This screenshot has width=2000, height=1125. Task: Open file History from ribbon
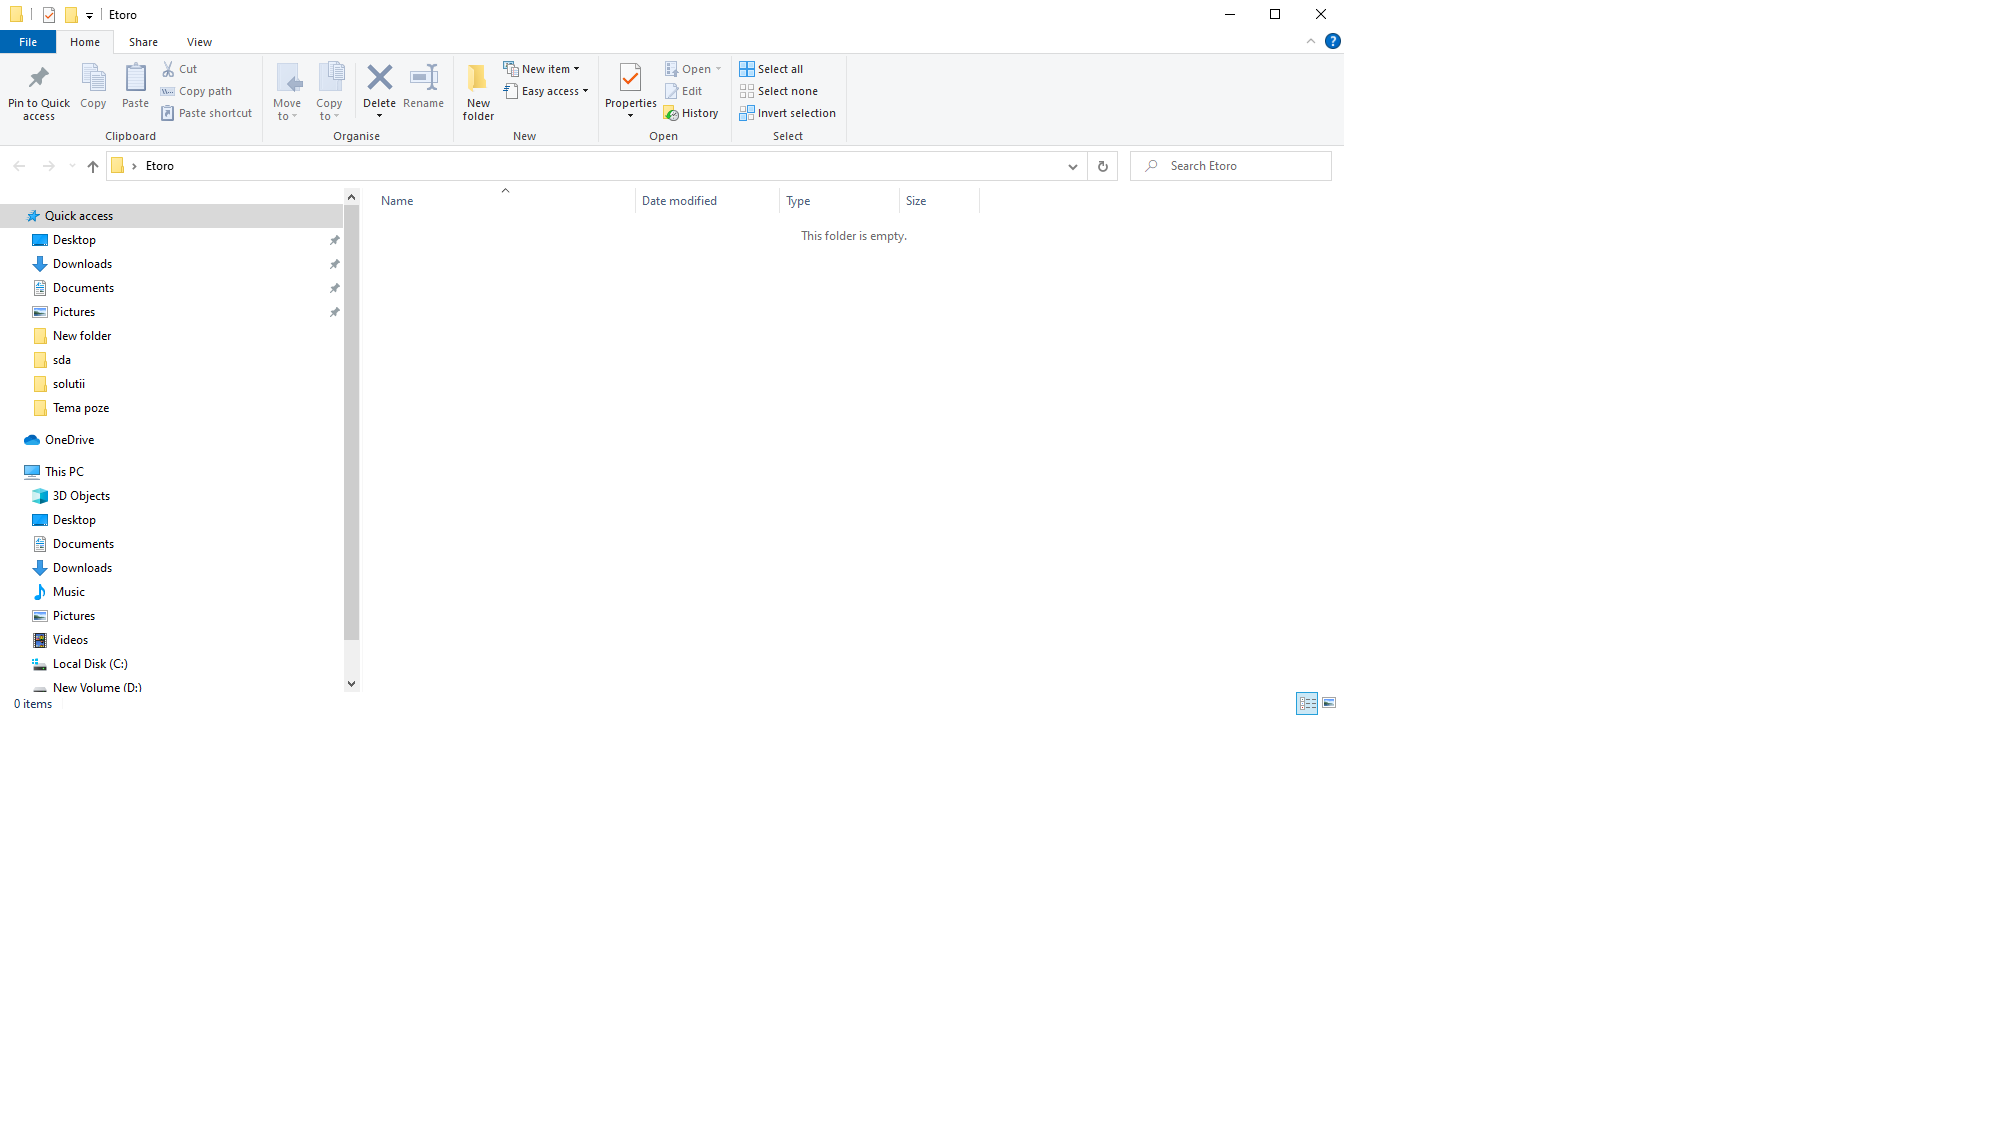(x=691, y=113)
